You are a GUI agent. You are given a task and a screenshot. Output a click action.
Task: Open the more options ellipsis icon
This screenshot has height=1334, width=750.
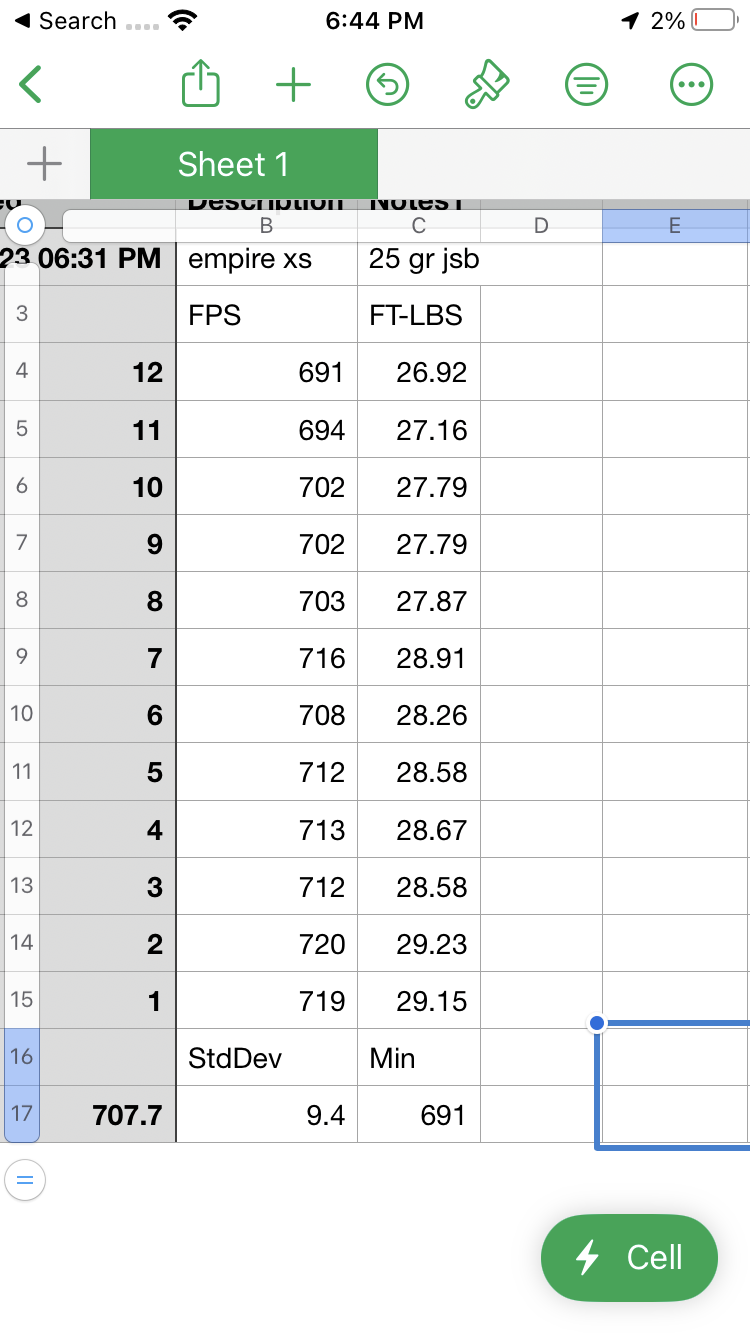coord(691,85)
